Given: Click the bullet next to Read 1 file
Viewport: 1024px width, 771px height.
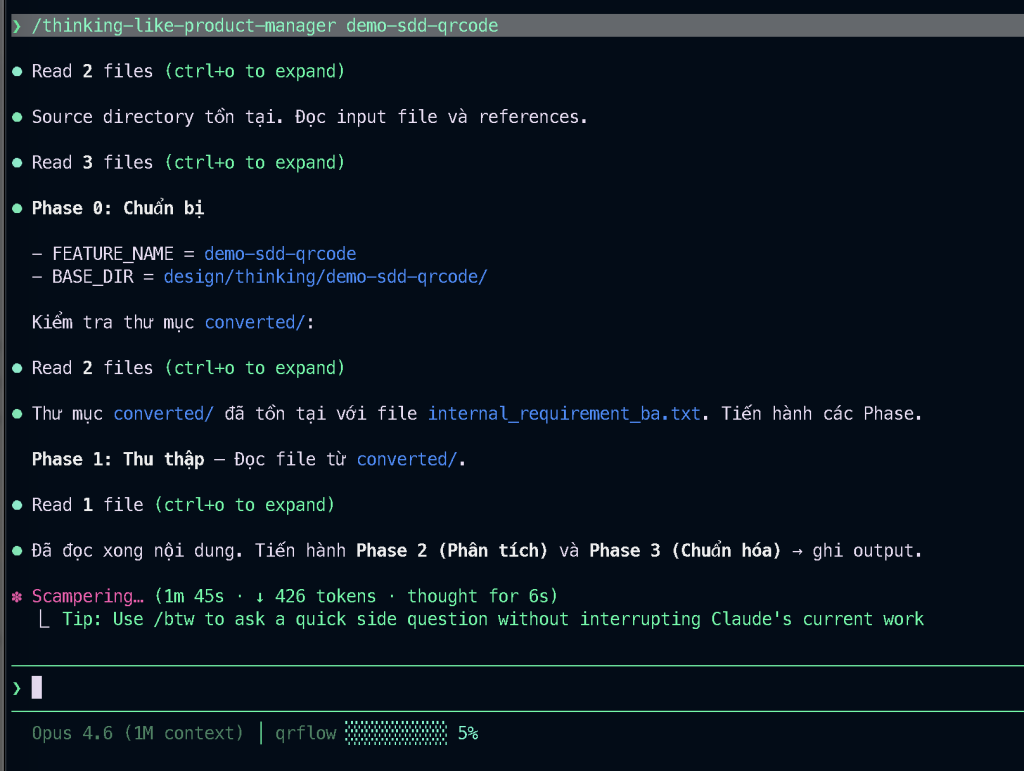Looking at the screenshot, I should (x=16, y=505).
